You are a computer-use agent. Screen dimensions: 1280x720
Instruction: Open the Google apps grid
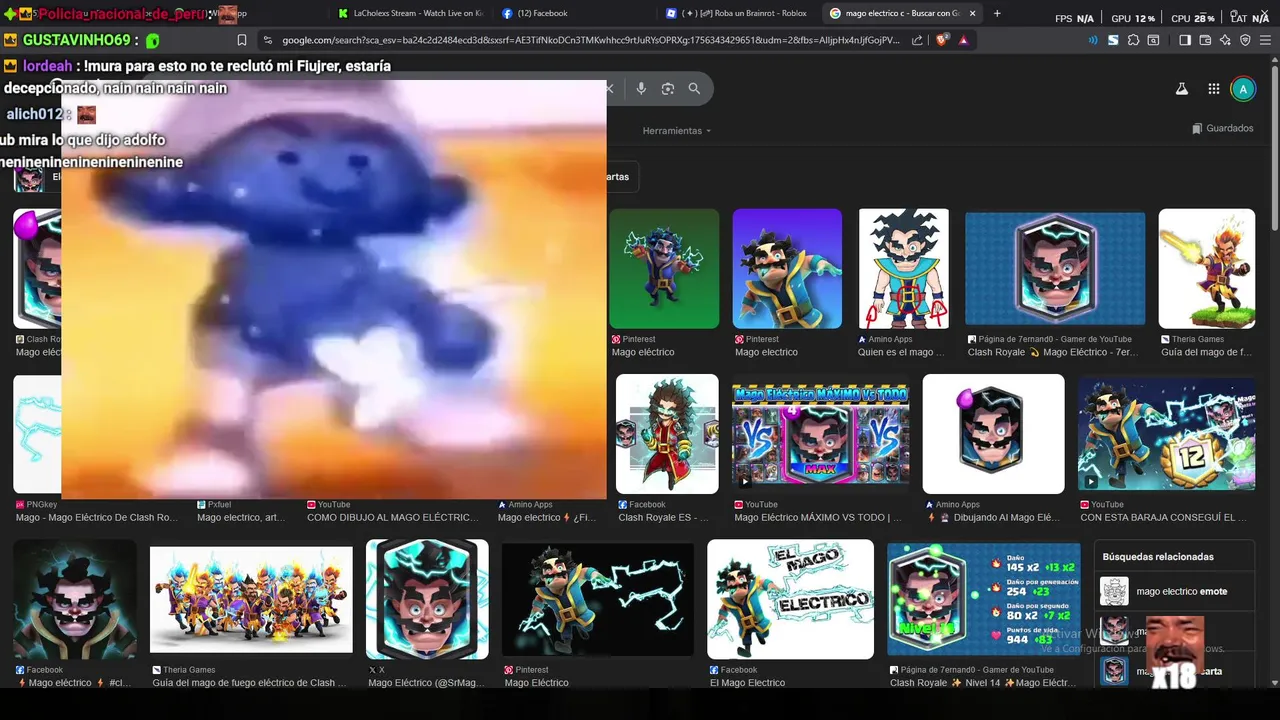1213,88
